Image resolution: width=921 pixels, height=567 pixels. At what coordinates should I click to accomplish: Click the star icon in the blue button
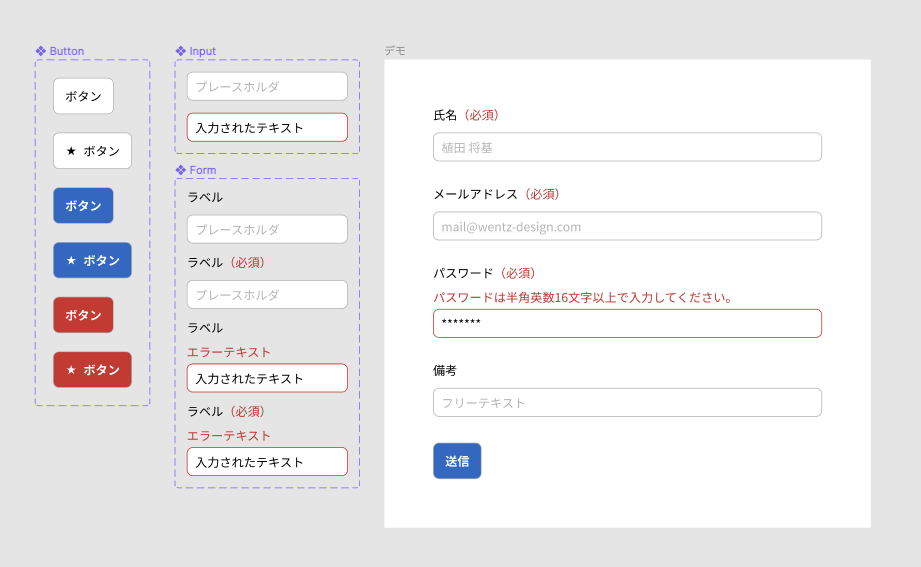click(71, 260)
